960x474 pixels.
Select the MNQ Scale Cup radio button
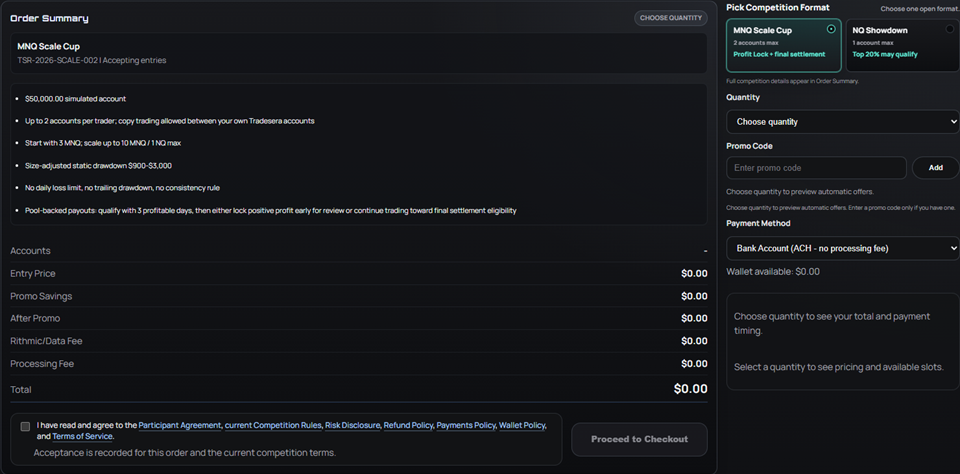831,29
